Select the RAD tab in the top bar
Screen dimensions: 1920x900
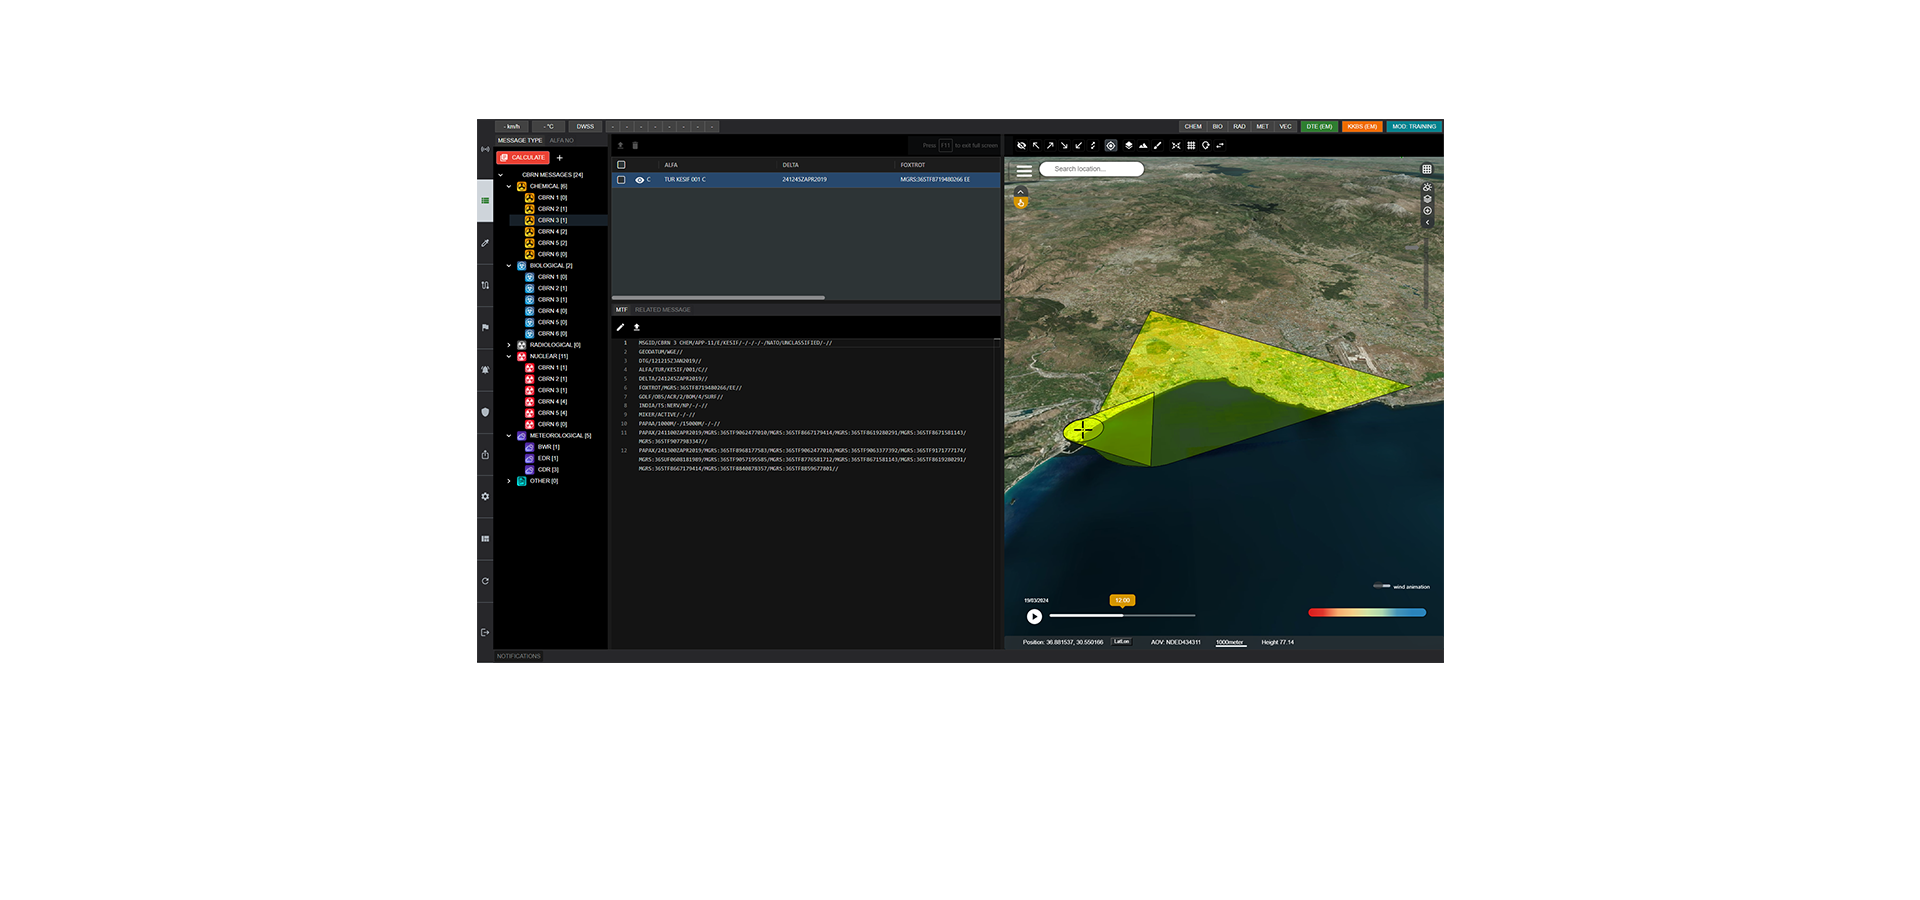pos(1239,127)
